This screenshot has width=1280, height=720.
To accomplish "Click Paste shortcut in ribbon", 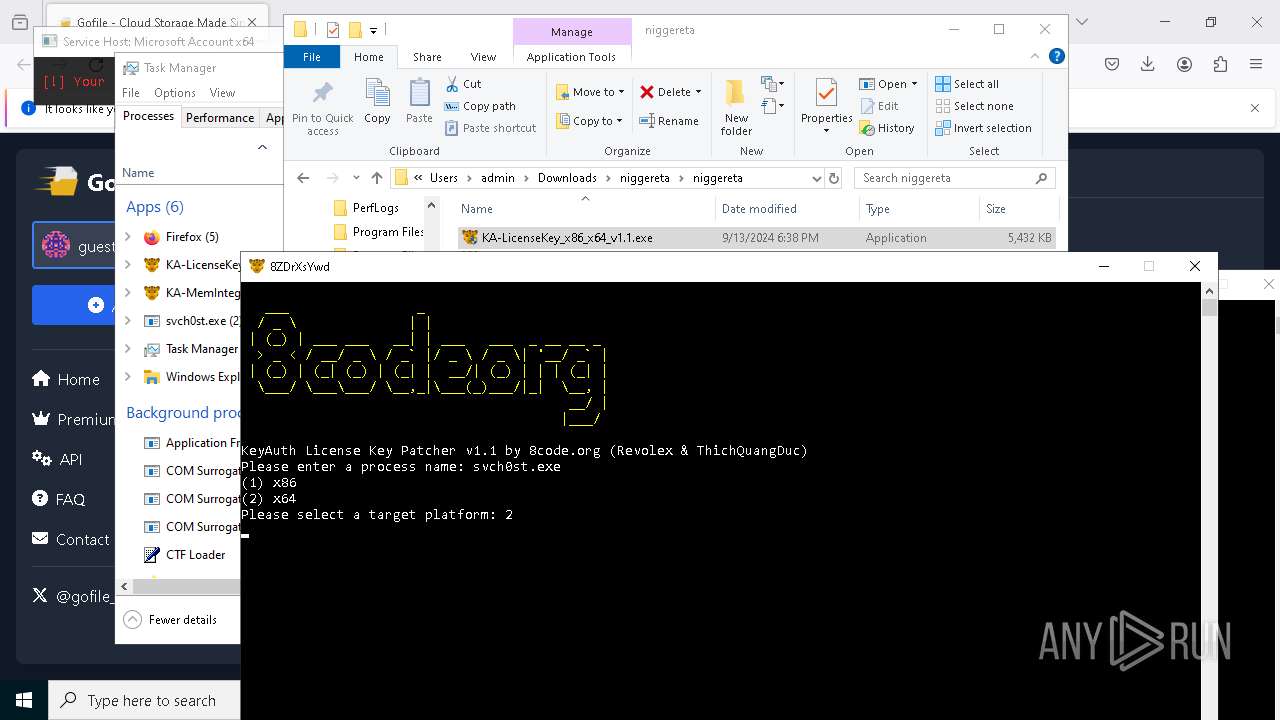I will point(490,128).
